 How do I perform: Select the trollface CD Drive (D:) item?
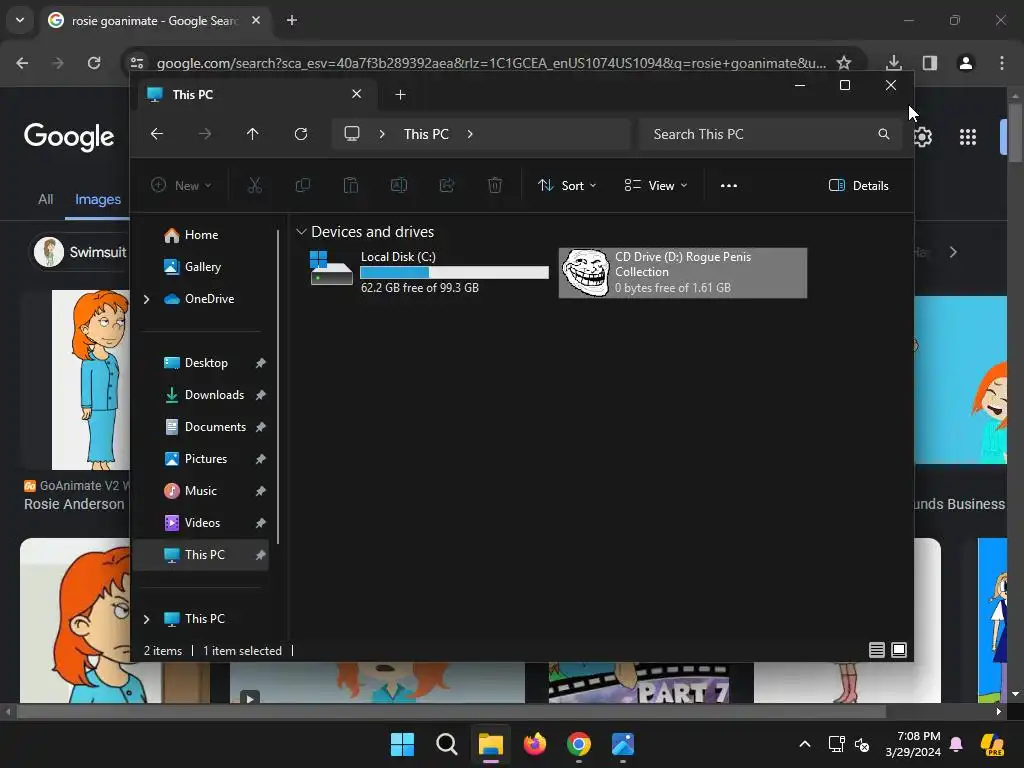[x=682, y=273]
